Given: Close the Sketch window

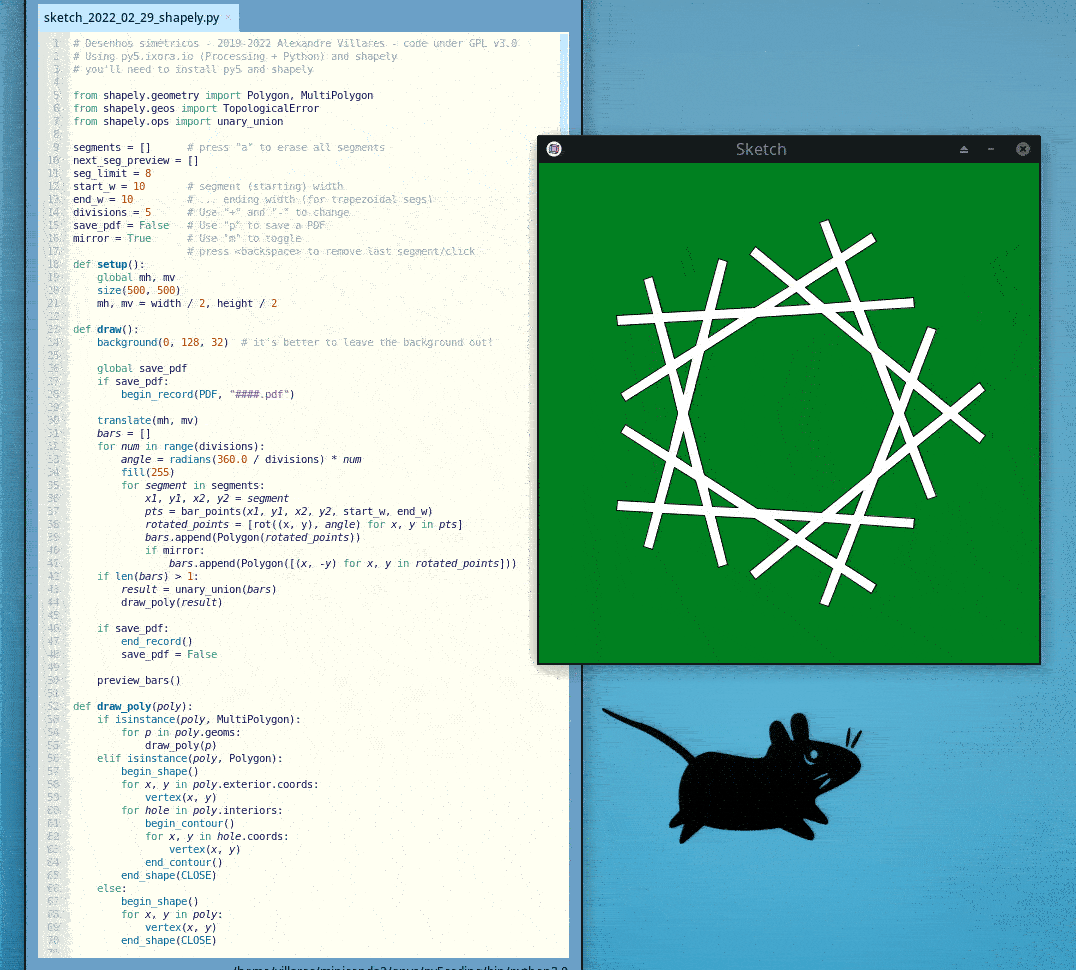Looking at the screenshot, I should coord(1022,149).
